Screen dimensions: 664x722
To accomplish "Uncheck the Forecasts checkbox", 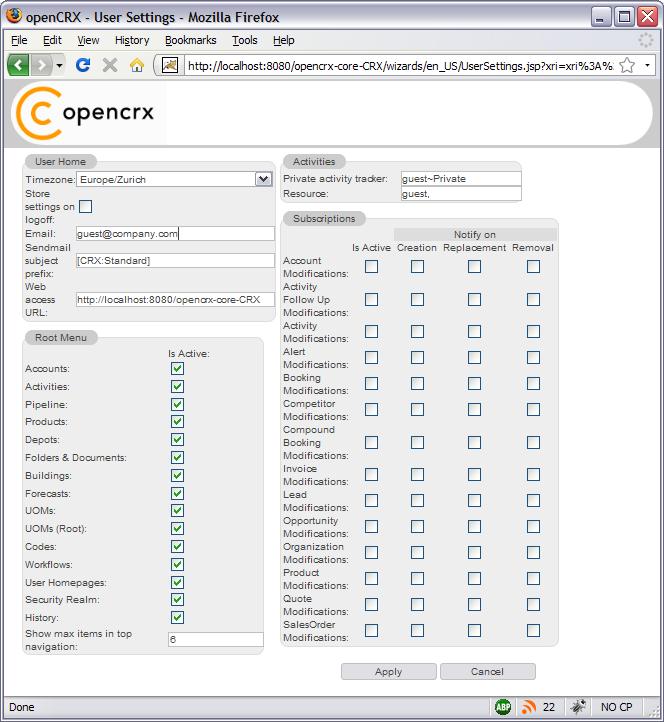I will click(177, 493).
